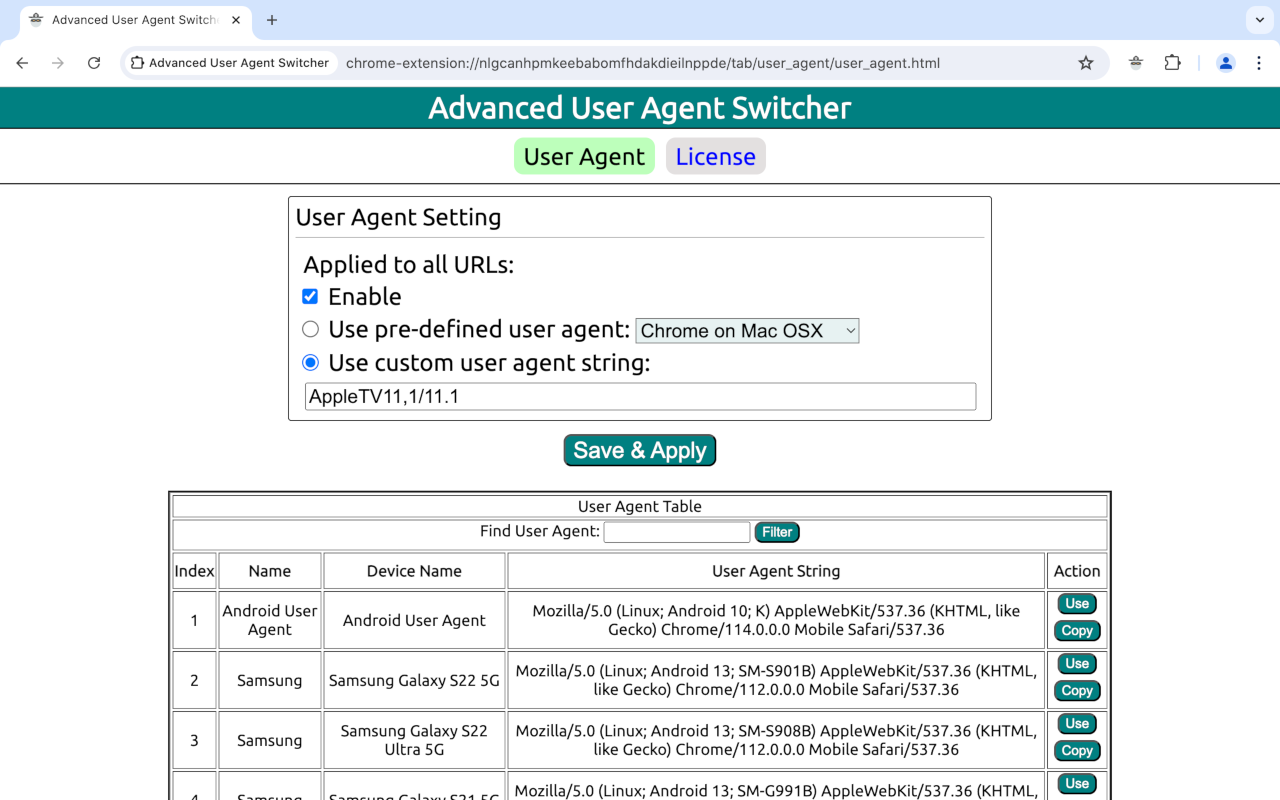This screenshot has width=1280, height=800.
Task: Click the Save & Apply button
Action: 639,450
